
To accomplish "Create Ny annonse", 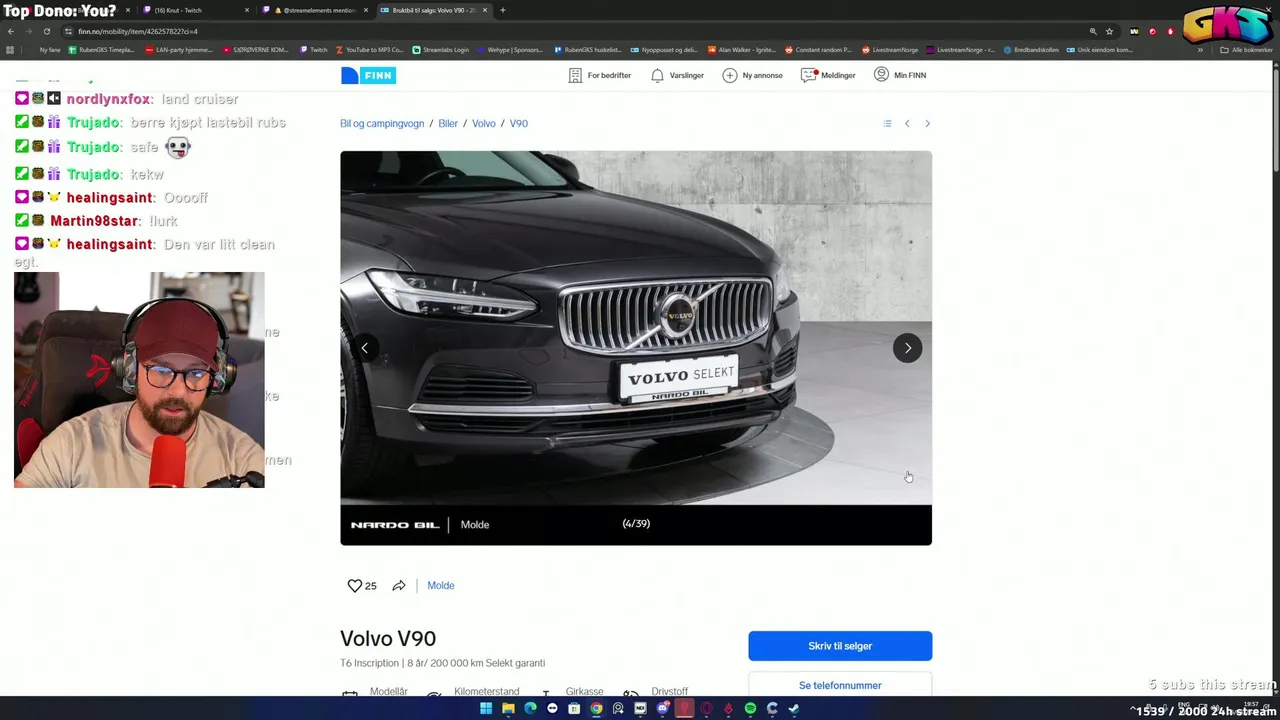I will pyautogui.click(x=752, y=75).
